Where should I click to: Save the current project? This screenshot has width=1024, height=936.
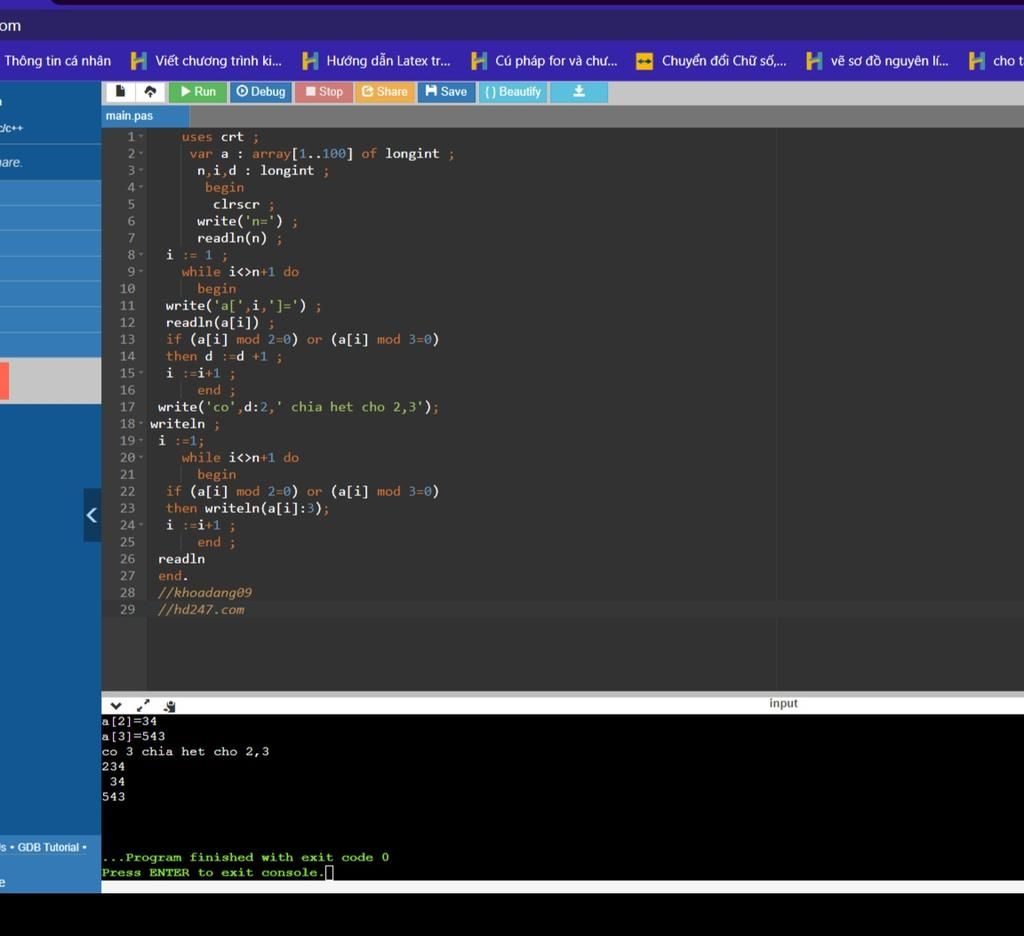coord(446,91)
